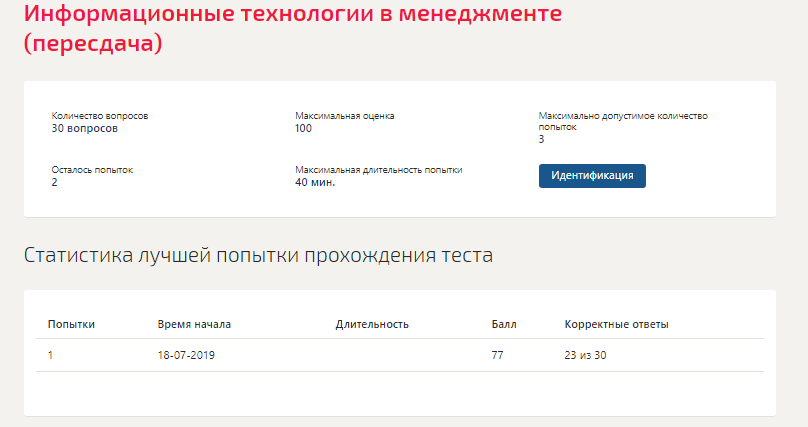Click the 30 вопросов value

pos(85,129)
